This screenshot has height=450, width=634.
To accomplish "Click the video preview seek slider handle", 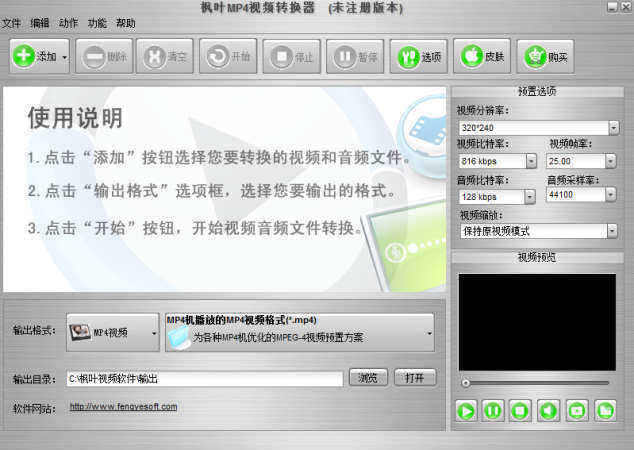I will click(466, 383).
